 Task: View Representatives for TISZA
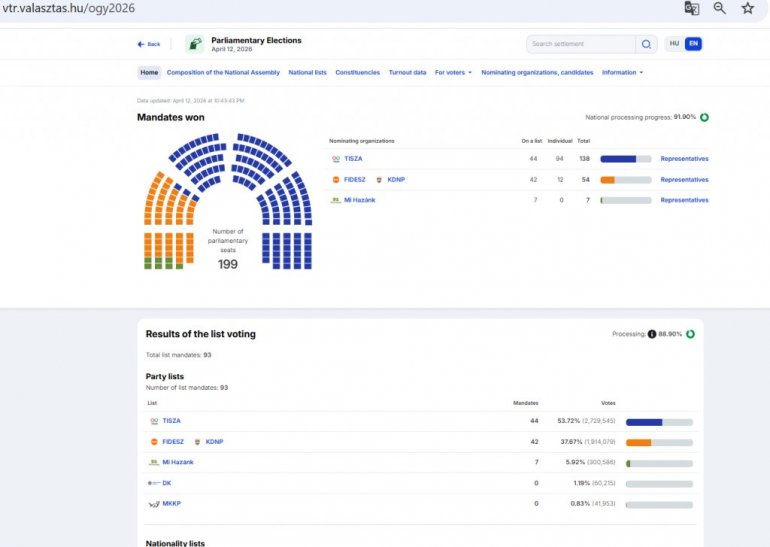pyautogui.click(x=684, y=159)
